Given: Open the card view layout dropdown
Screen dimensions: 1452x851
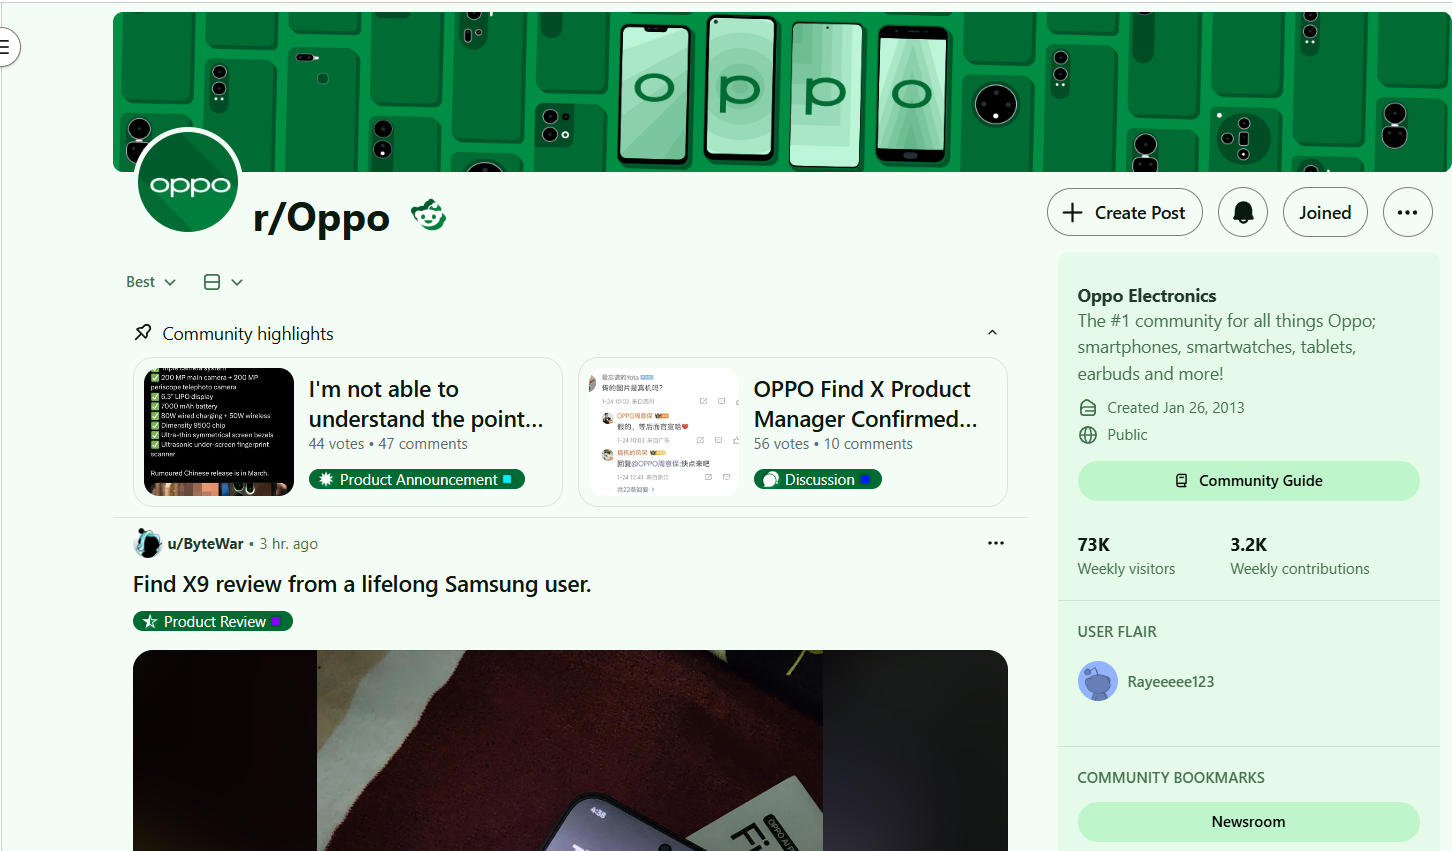Looking at the screenshot, I should point(223,282).
